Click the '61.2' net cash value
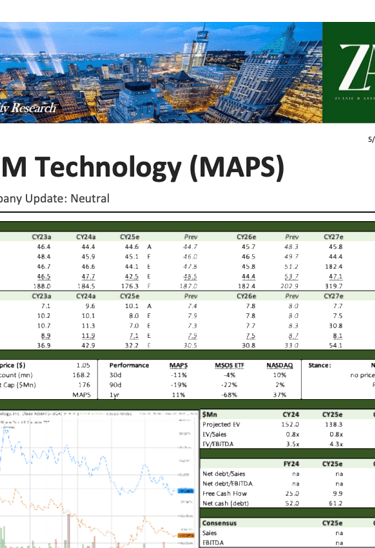The height and width of the screenshot is (548, 375). coord(336,503)
